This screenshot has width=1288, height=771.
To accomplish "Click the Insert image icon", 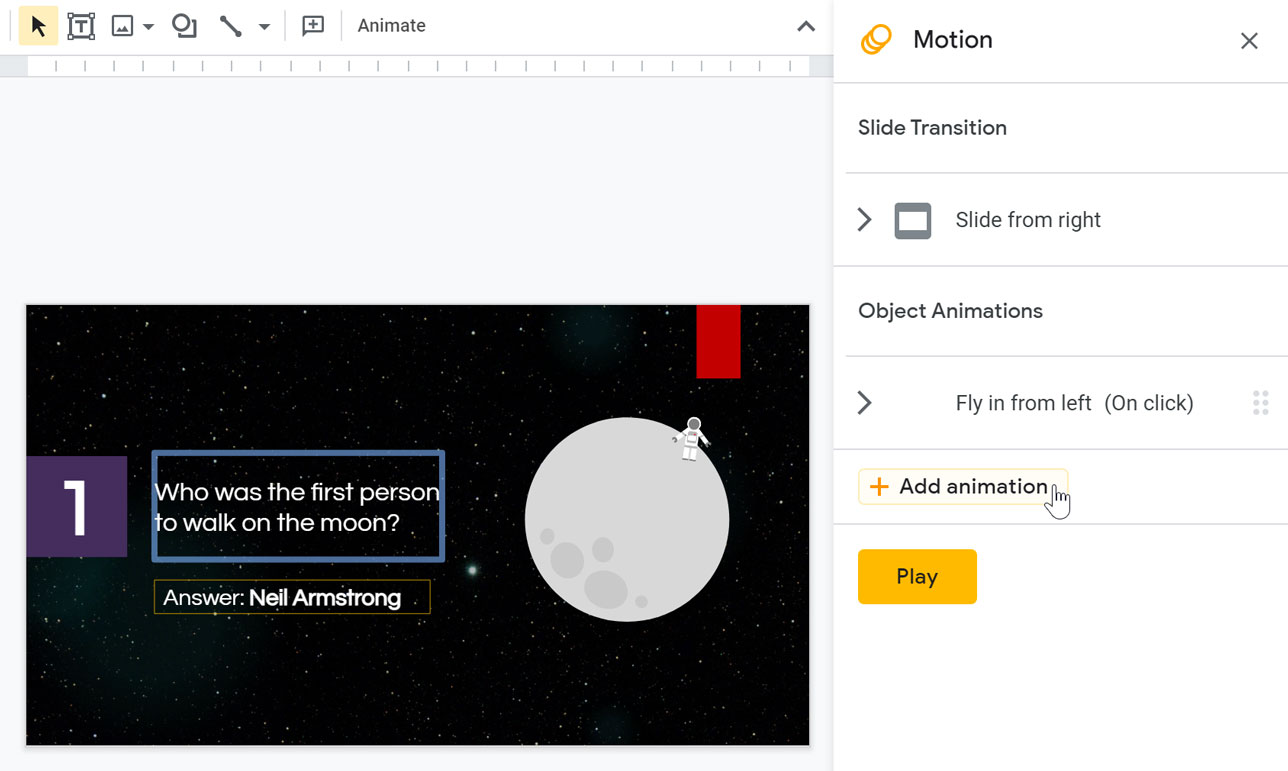I will click(122, 25).
